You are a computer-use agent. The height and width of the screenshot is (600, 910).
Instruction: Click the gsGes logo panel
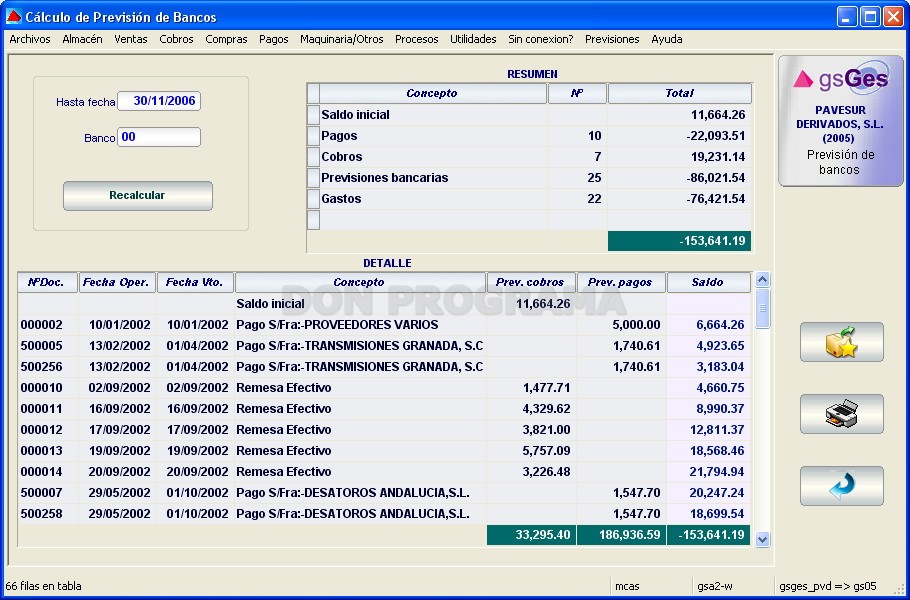[840, 121]
